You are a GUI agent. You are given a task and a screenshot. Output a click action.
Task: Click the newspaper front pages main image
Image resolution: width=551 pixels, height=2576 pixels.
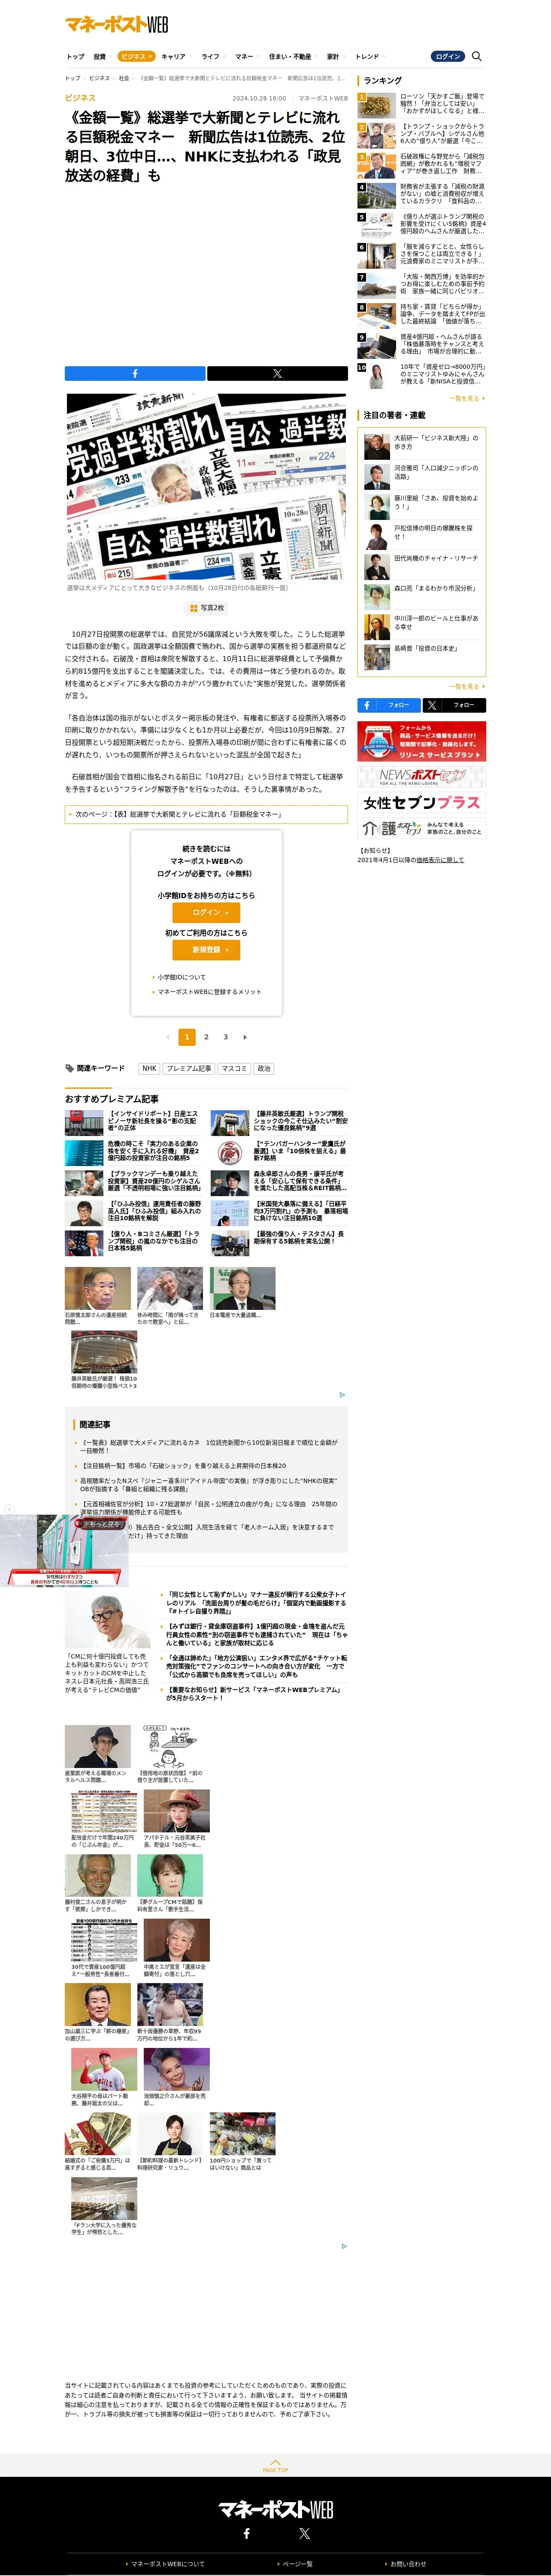[x=206, y=486]
